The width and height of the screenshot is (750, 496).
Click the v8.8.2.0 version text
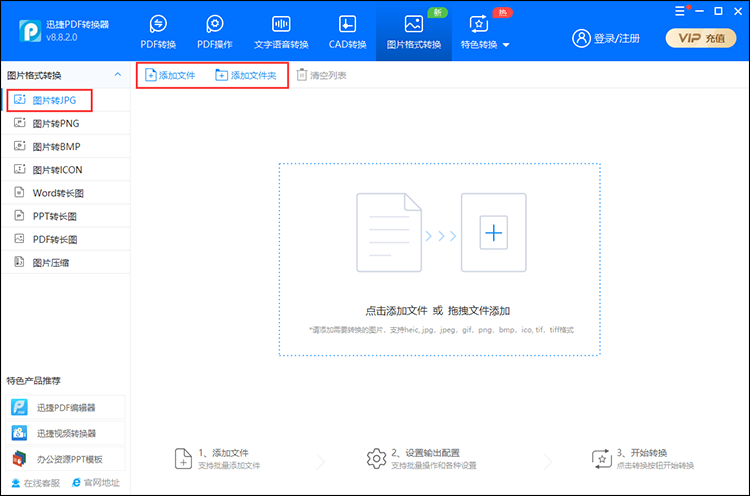tap(62, 37)
